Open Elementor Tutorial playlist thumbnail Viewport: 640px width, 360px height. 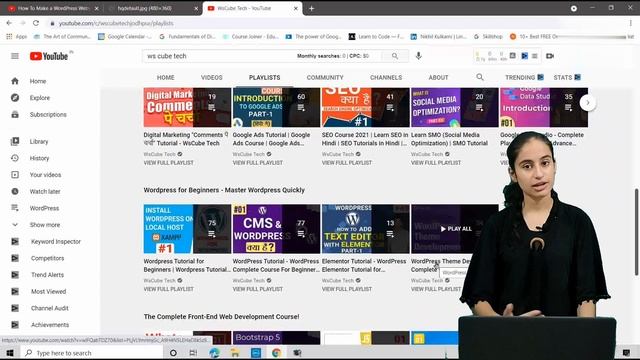(x=365, y=229)
